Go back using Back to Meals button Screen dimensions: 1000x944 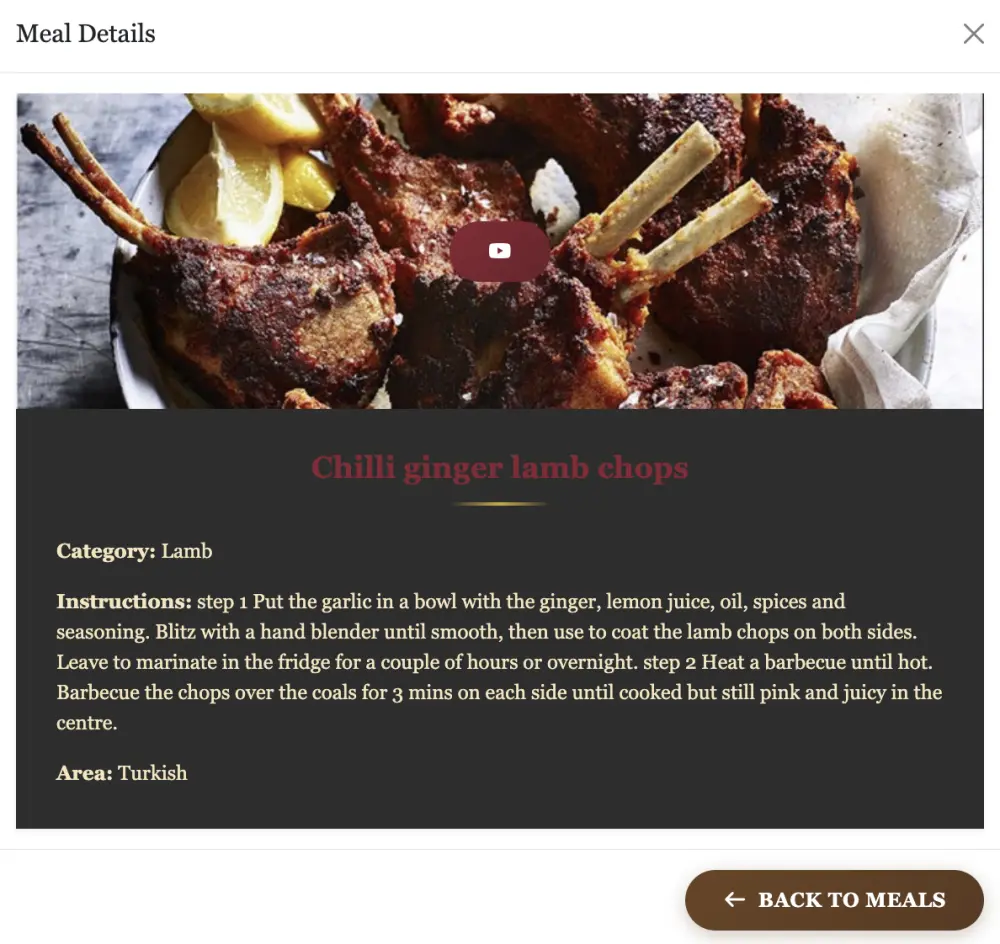tap(834, 899)
